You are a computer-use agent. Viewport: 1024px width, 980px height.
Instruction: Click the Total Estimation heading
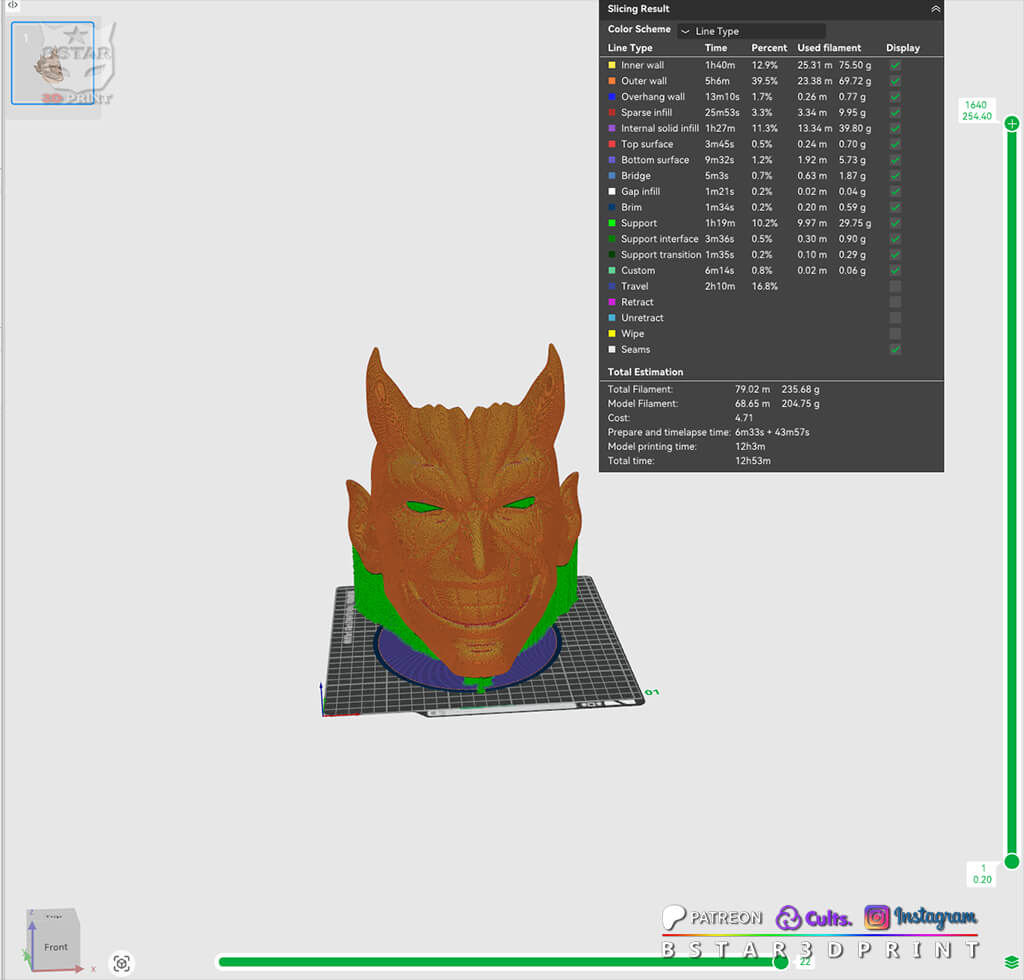point(645,371)
